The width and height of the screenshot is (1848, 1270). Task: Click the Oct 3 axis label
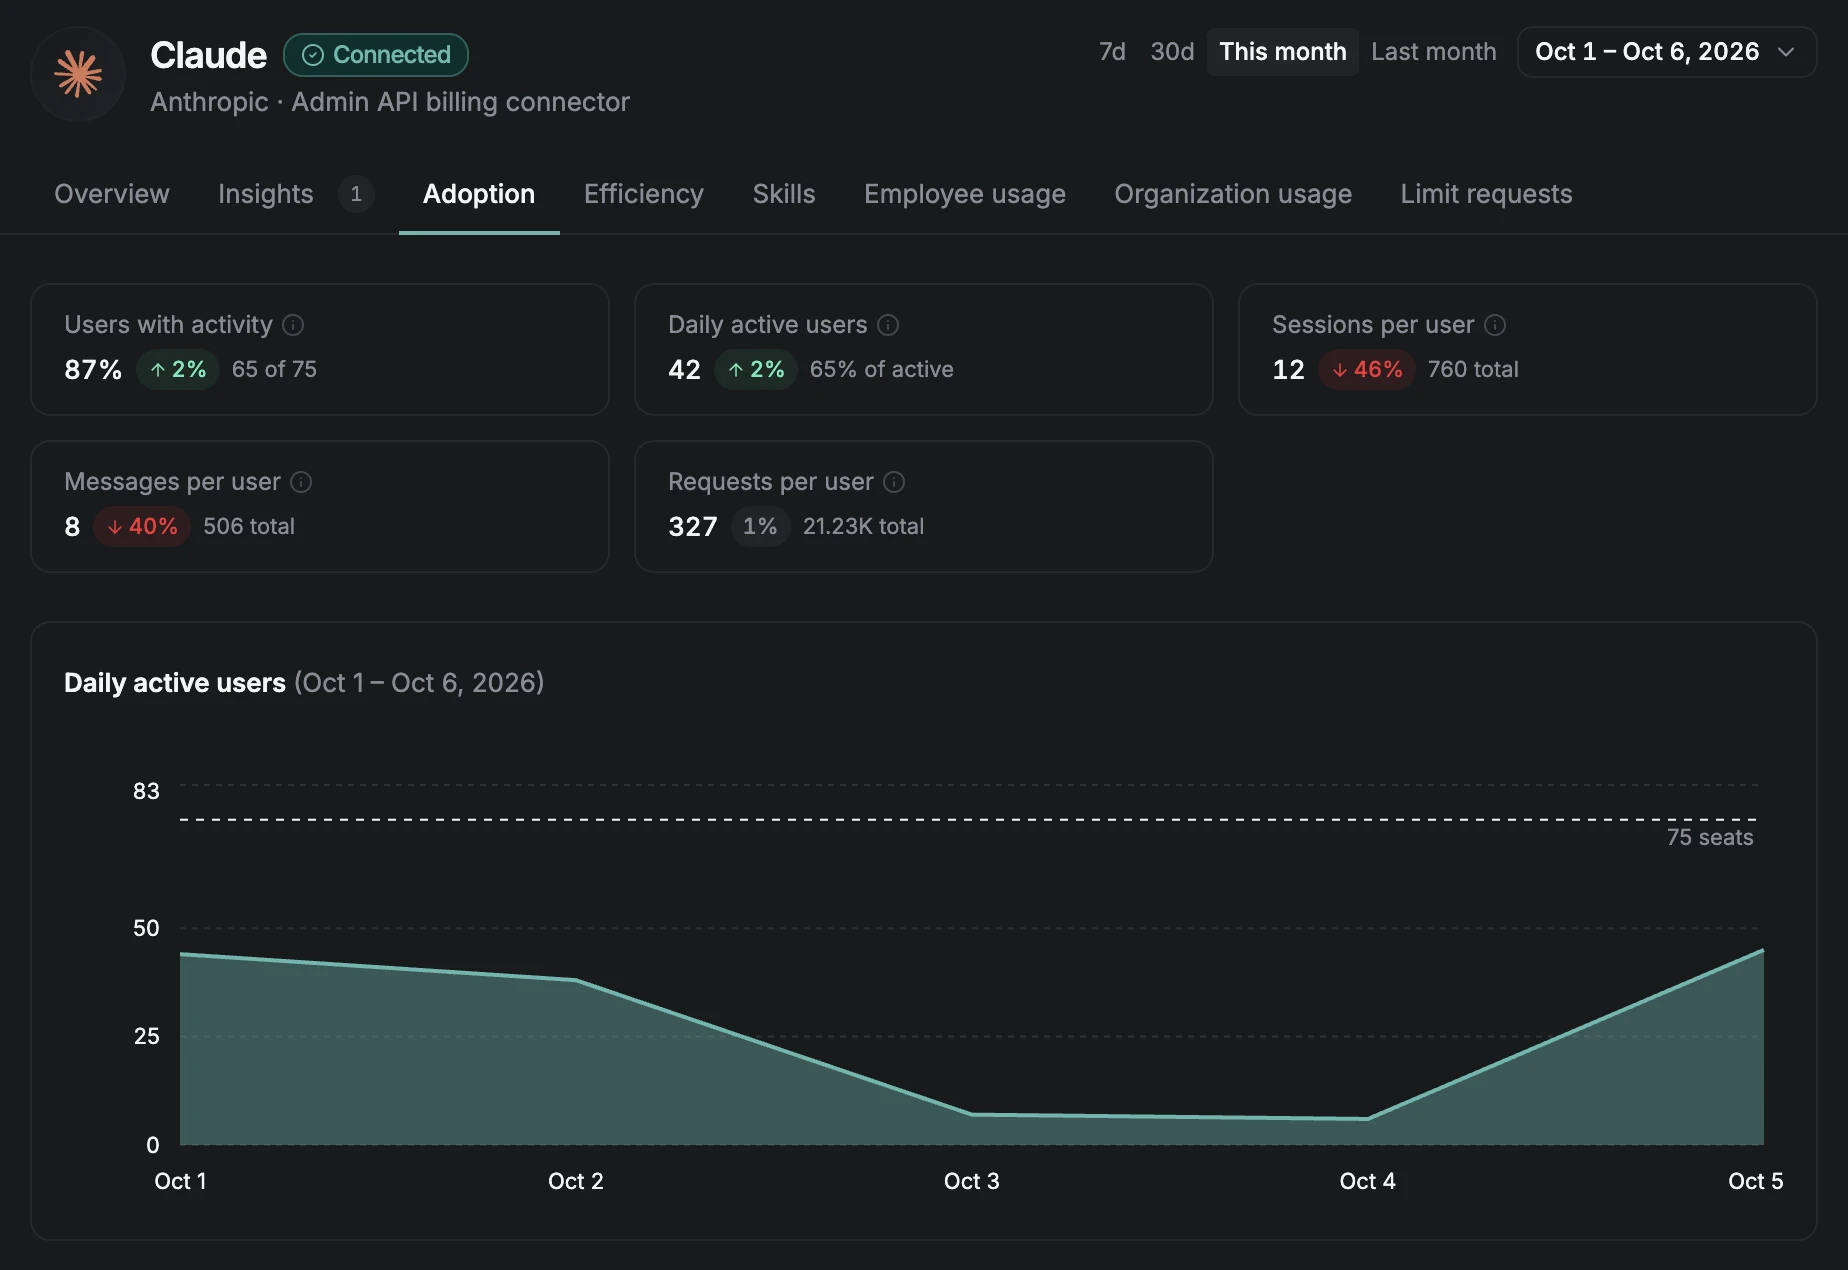click(x=972, y=1182)
